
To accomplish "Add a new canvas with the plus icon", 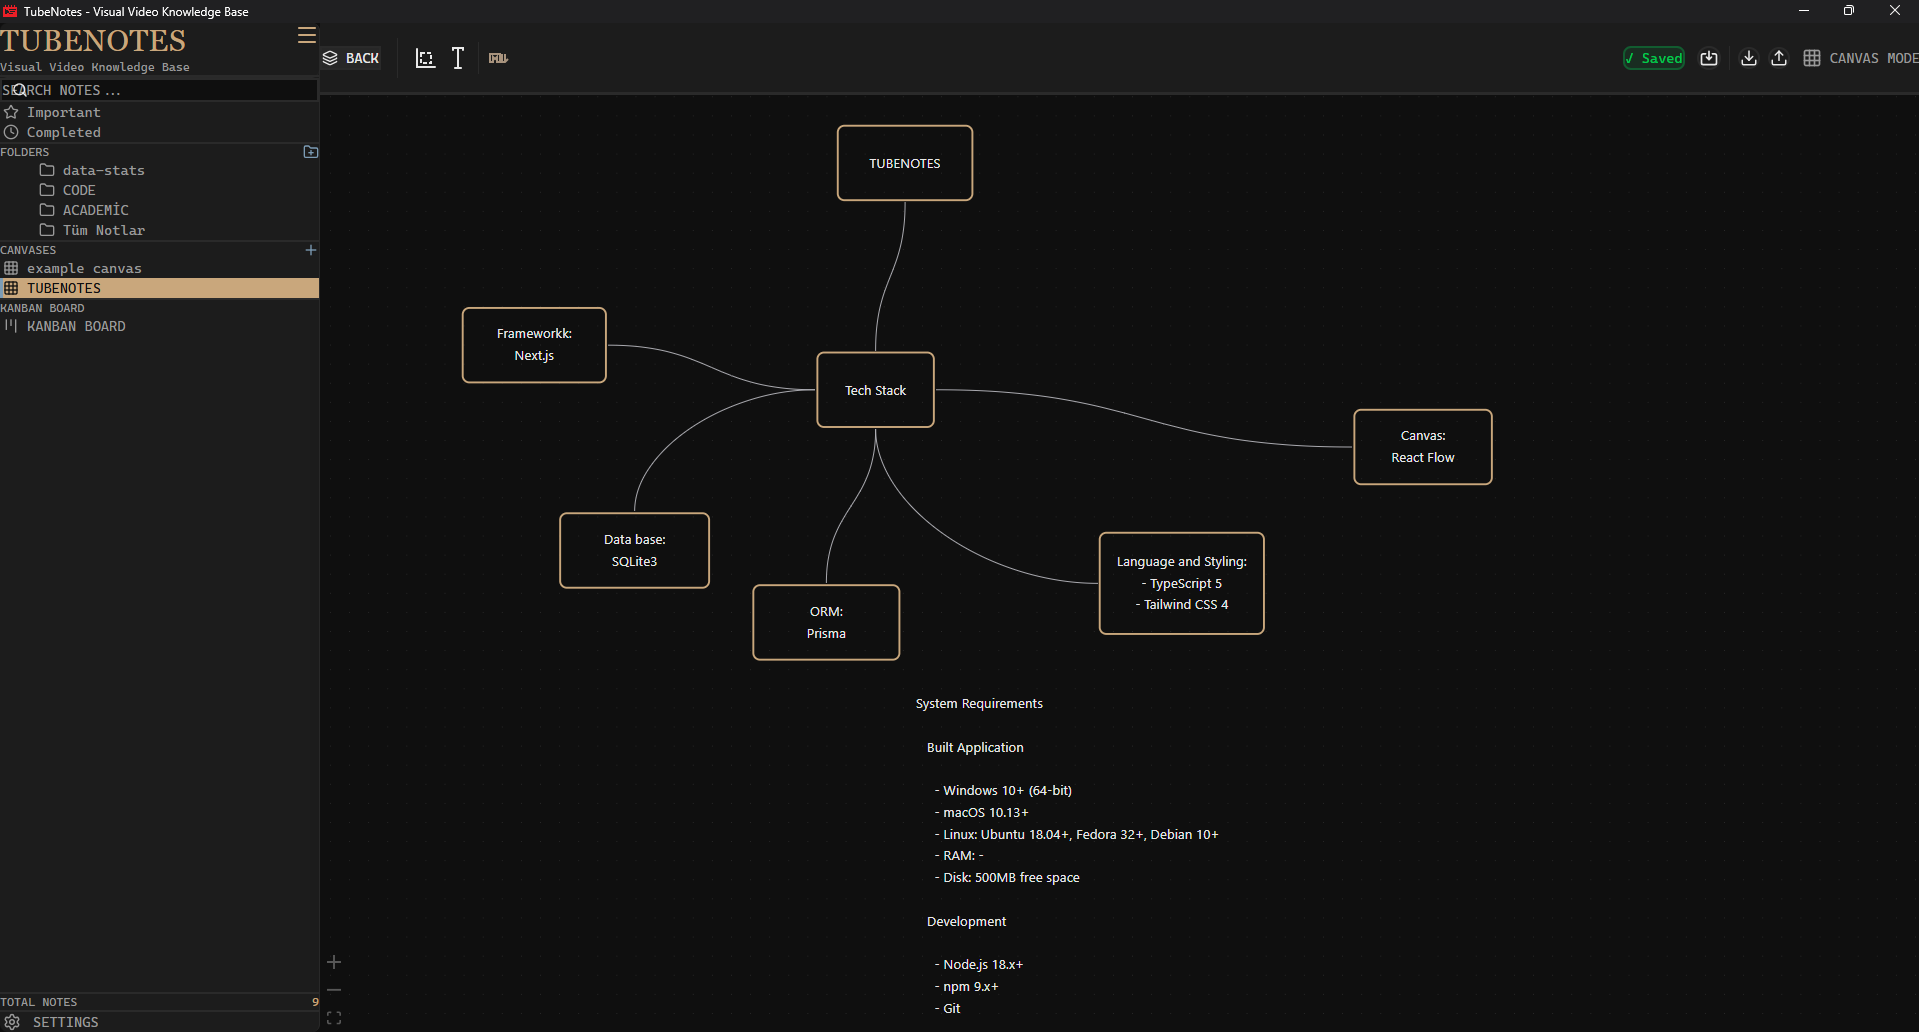I will point(310,250).
